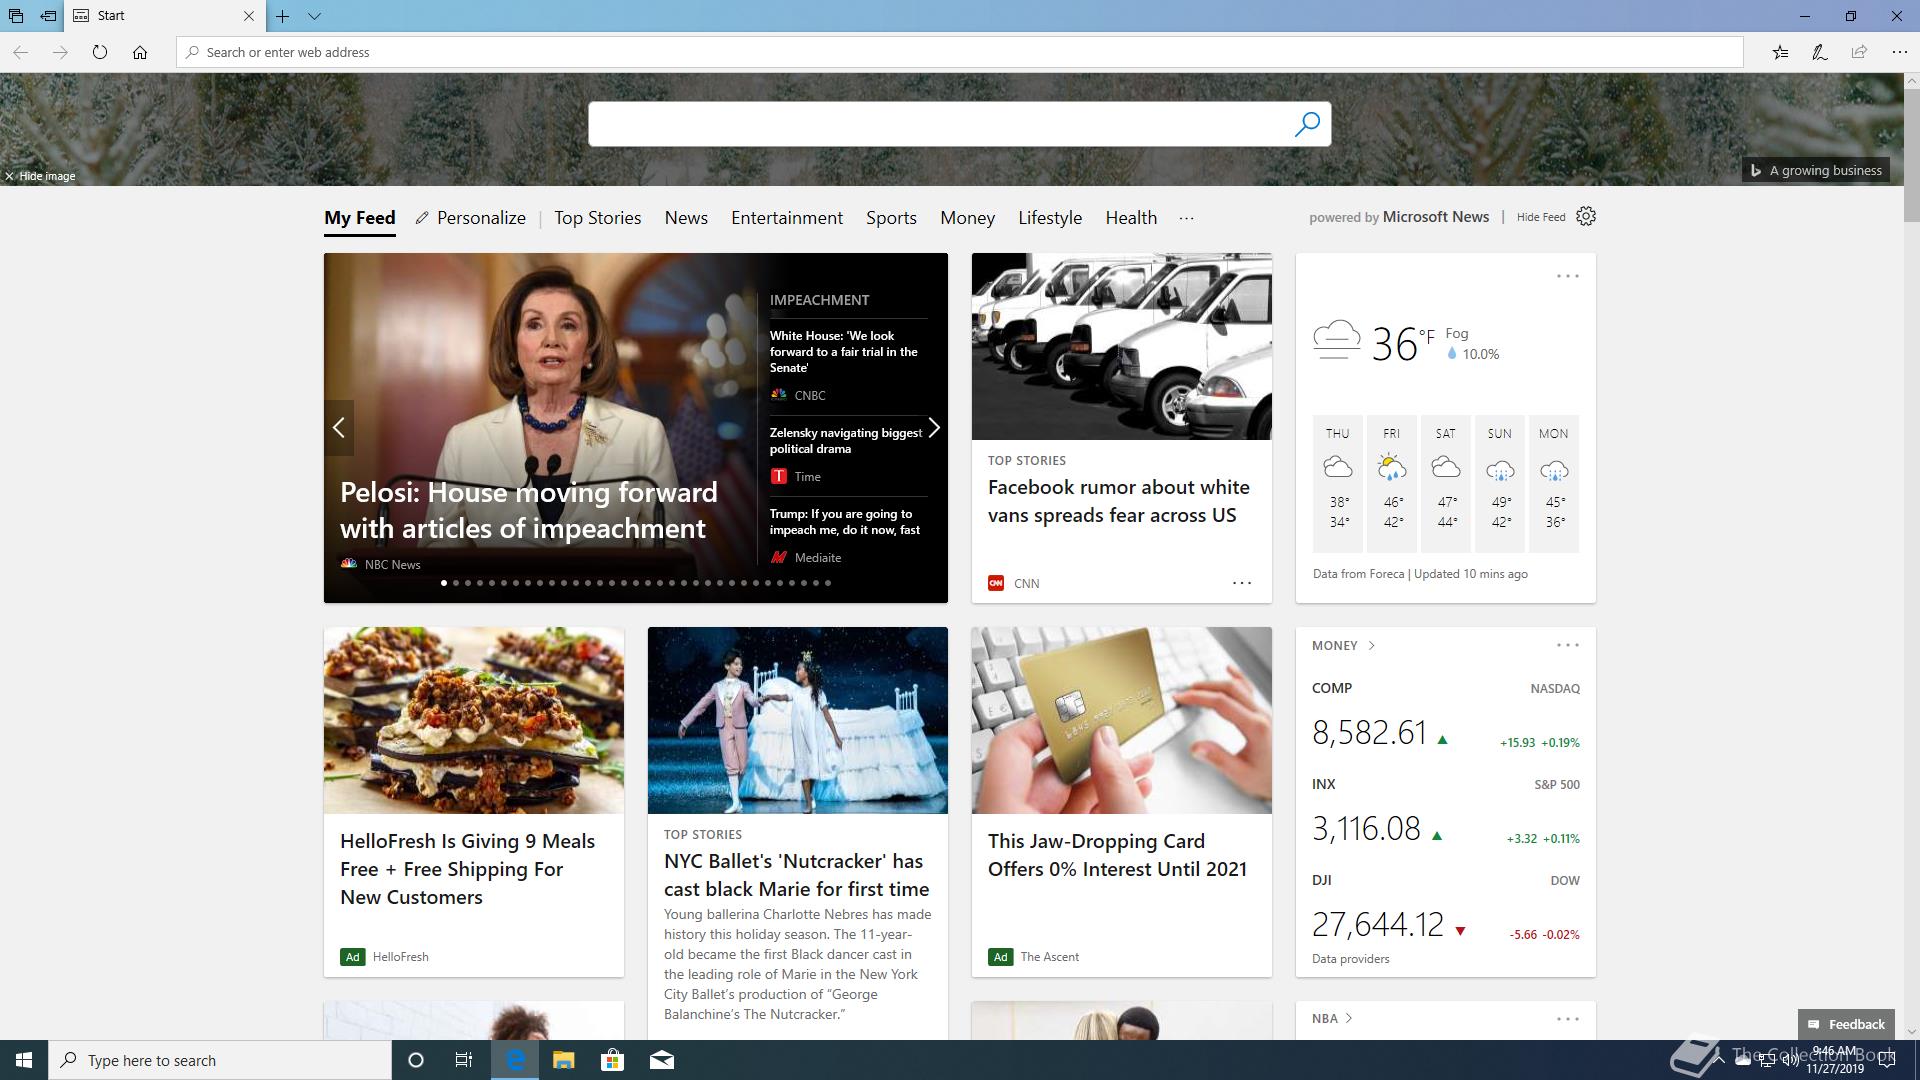
Task: Click the Home button in toolbar
Action: point(140,52)
